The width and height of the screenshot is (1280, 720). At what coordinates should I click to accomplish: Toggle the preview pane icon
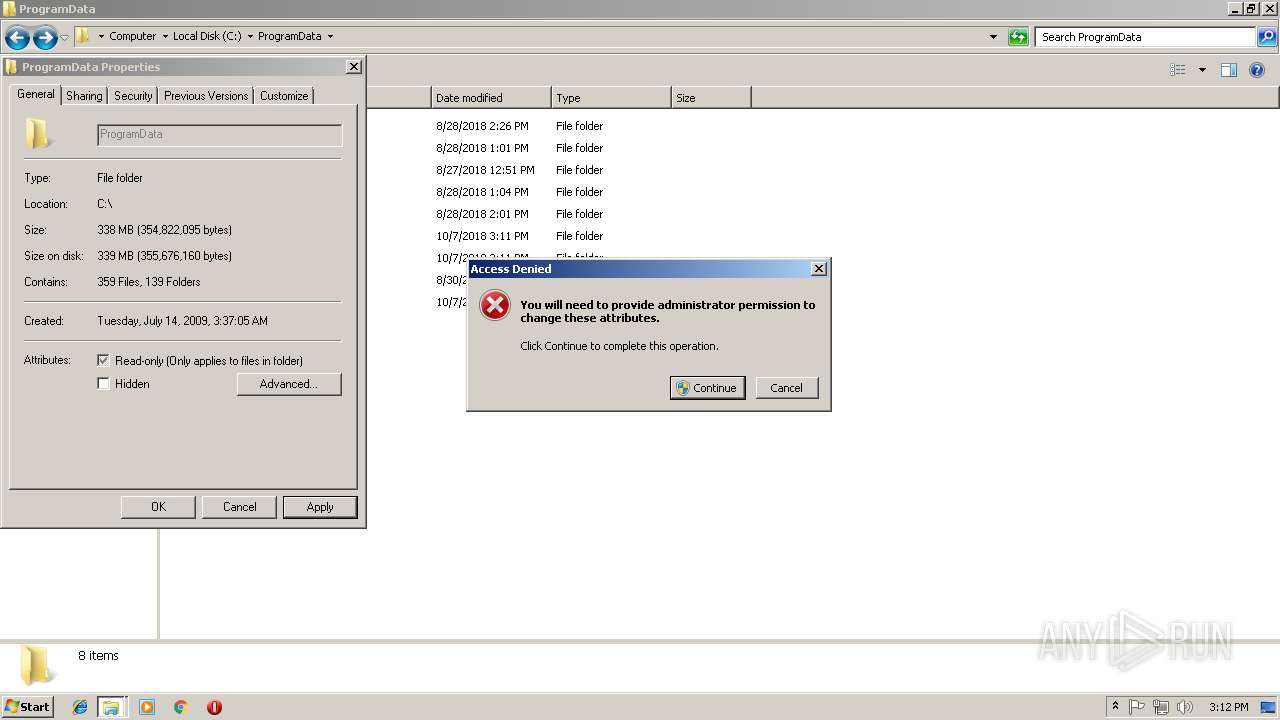tap(1229, 70)
